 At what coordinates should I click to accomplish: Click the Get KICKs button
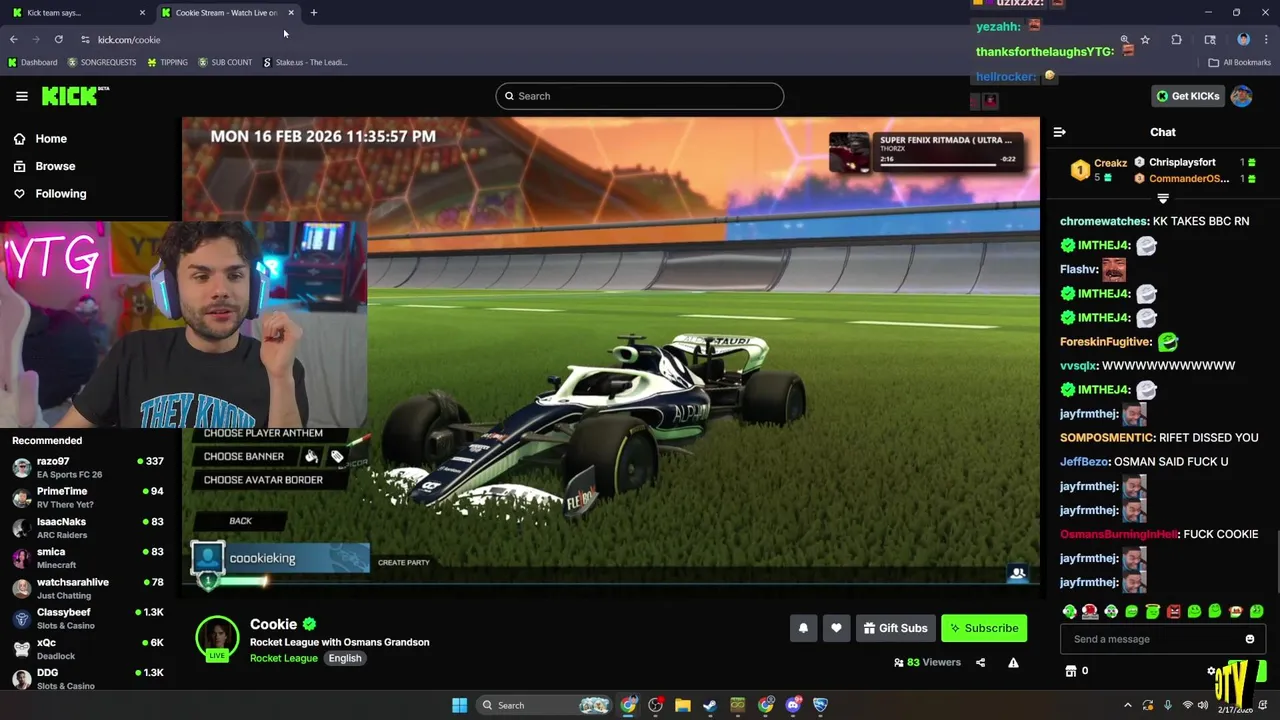coord(1188,96)
